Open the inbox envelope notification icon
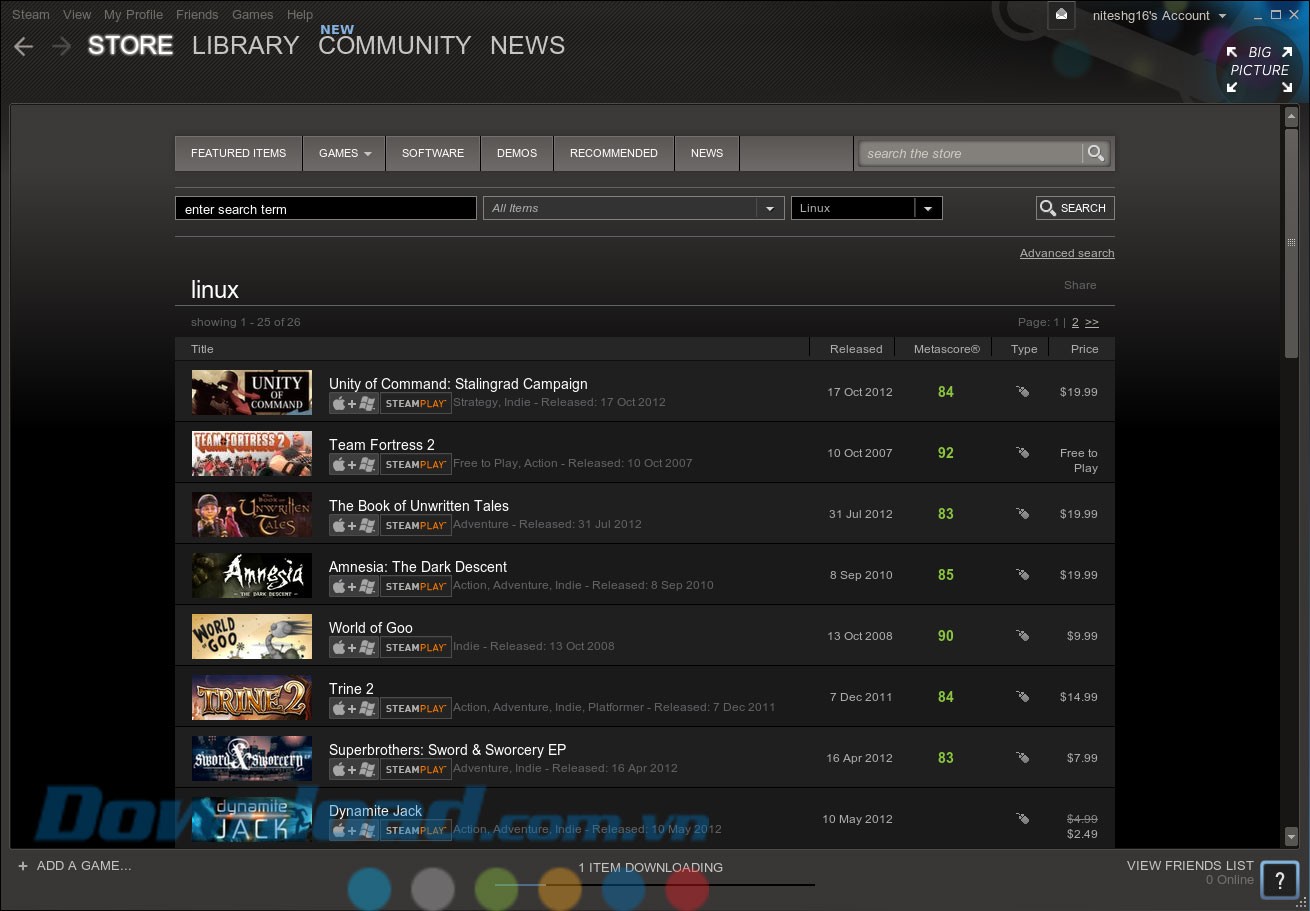 tap(1061, 15)
